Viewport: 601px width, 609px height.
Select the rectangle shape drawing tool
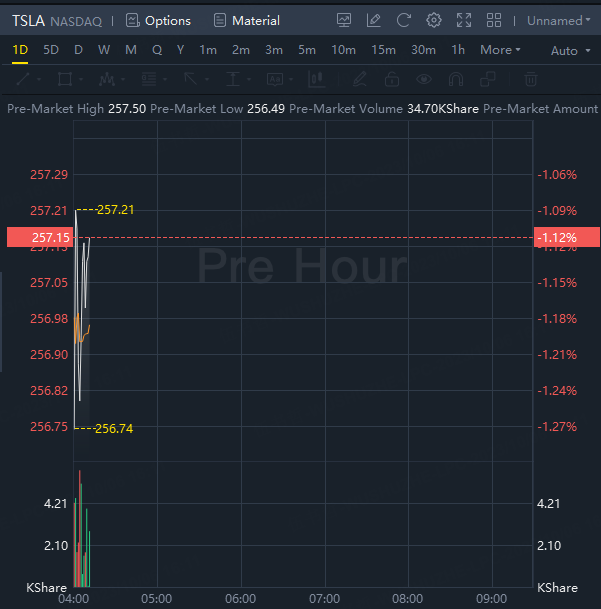tap(65, 79)
